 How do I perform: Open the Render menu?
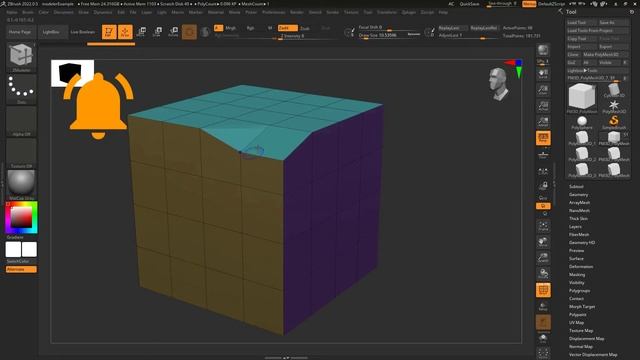pyautogui.click(x=297, y=12)
